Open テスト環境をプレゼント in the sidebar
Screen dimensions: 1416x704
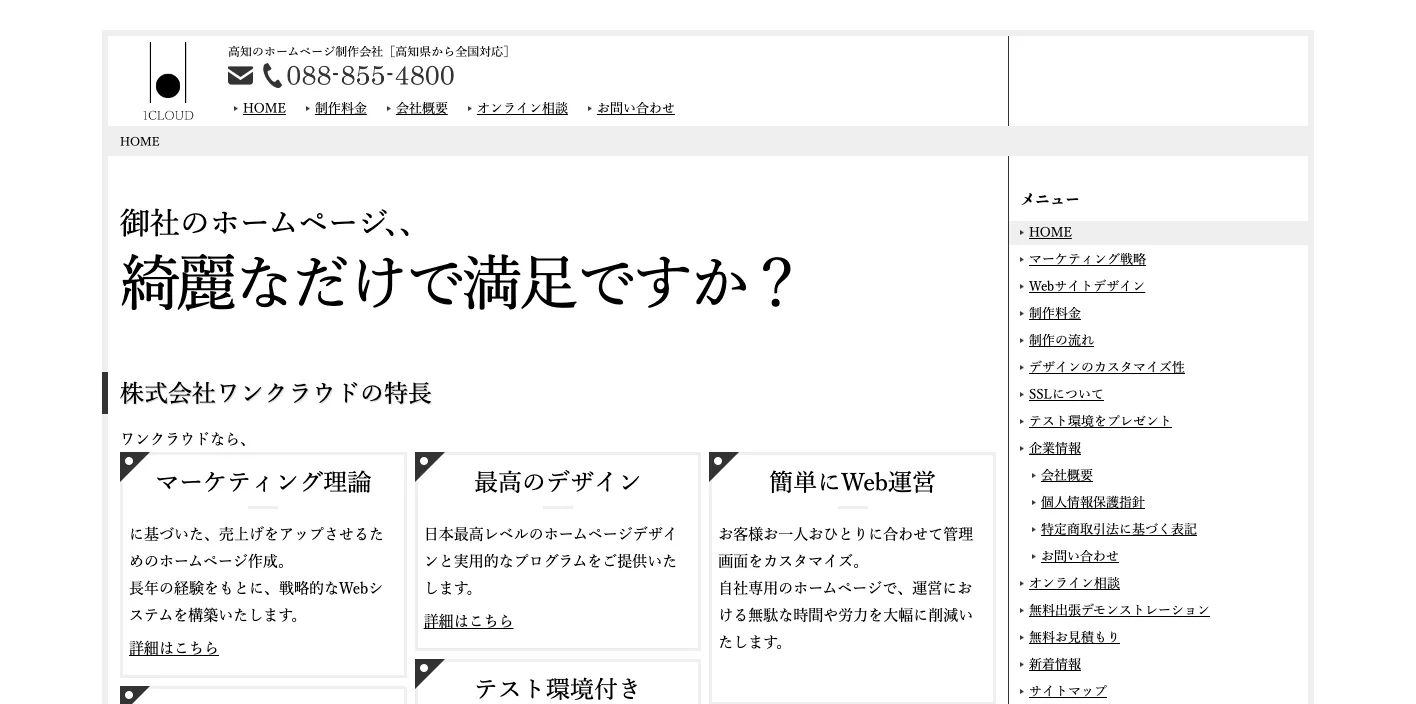tap(1100, 421)
